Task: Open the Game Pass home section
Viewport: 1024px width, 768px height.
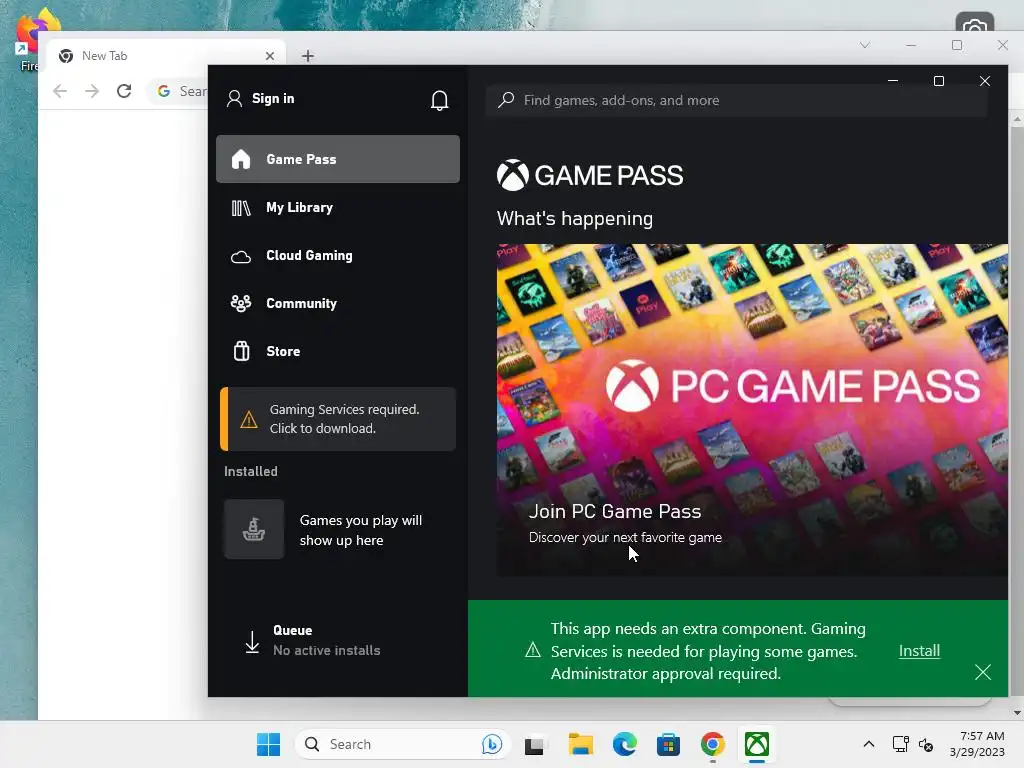Action: (x=338, y=159)
